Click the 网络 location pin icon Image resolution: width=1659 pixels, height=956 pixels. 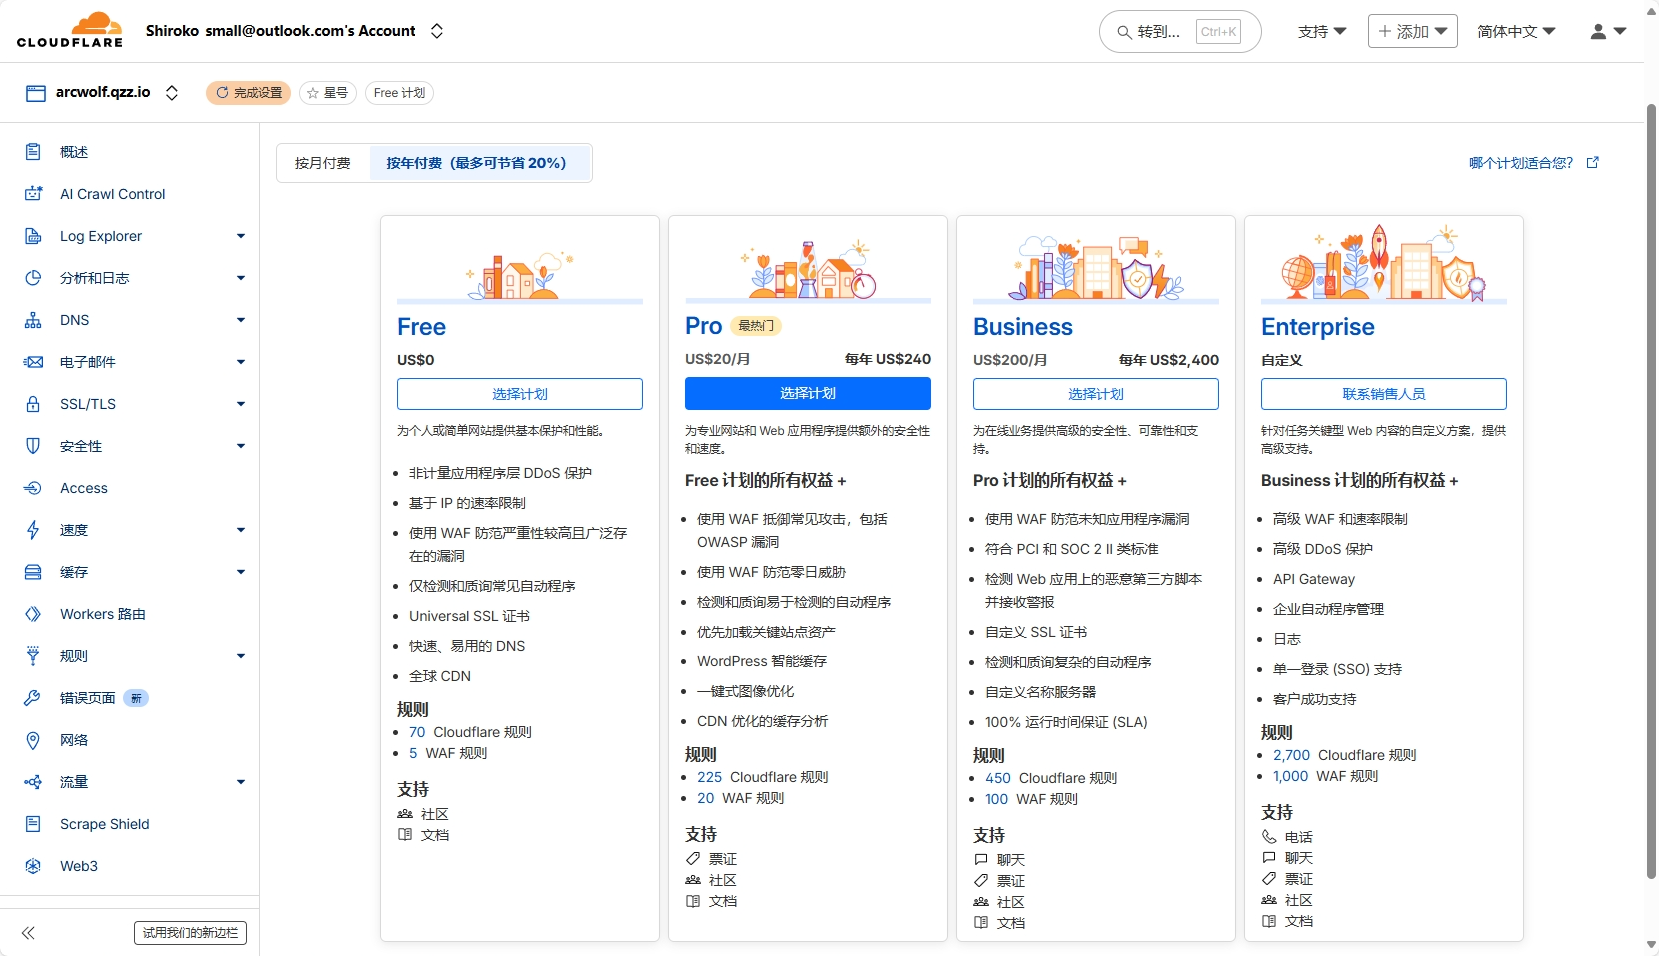(33, 740)
